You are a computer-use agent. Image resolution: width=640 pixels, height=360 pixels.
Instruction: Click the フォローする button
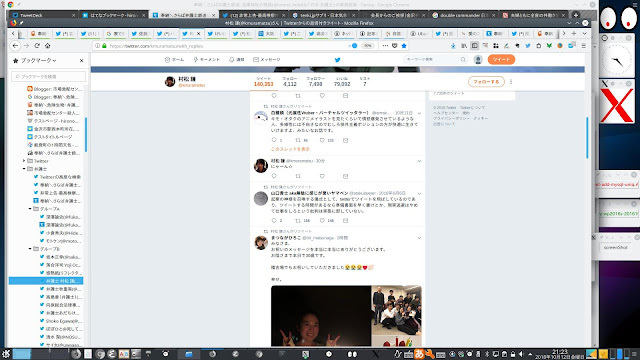[x=486, y=82]
